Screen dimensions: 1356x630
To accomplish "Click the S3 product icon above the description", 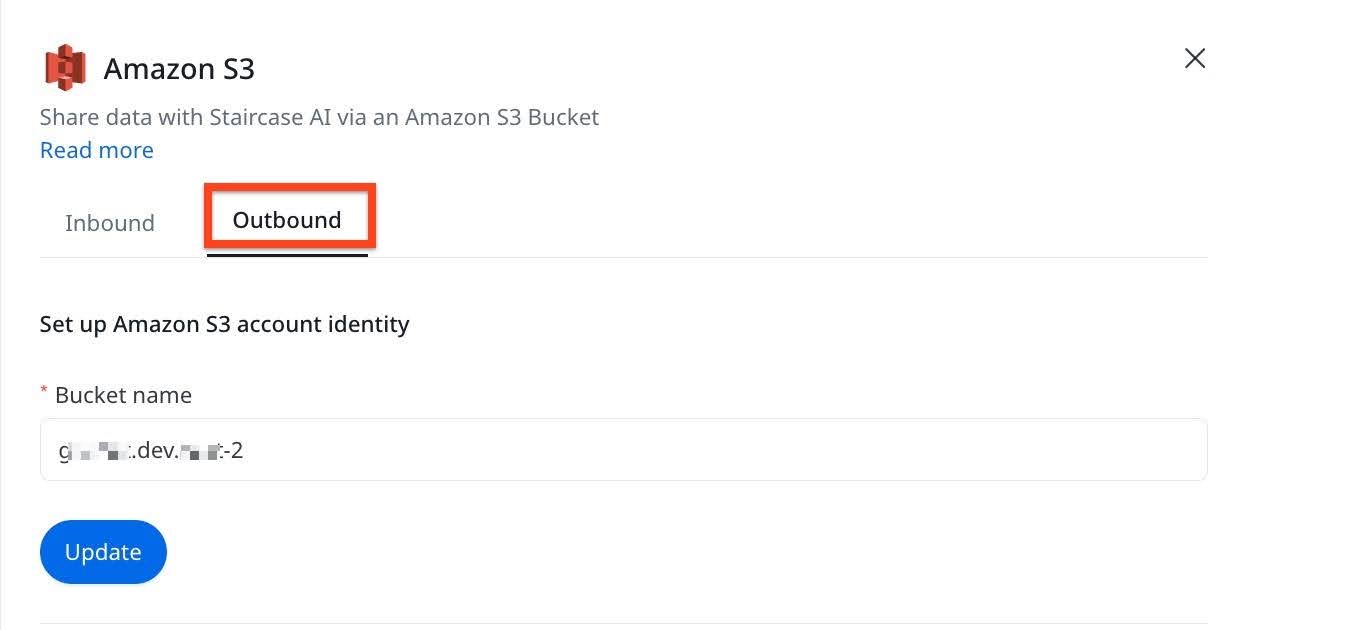I will pos(66,66).
